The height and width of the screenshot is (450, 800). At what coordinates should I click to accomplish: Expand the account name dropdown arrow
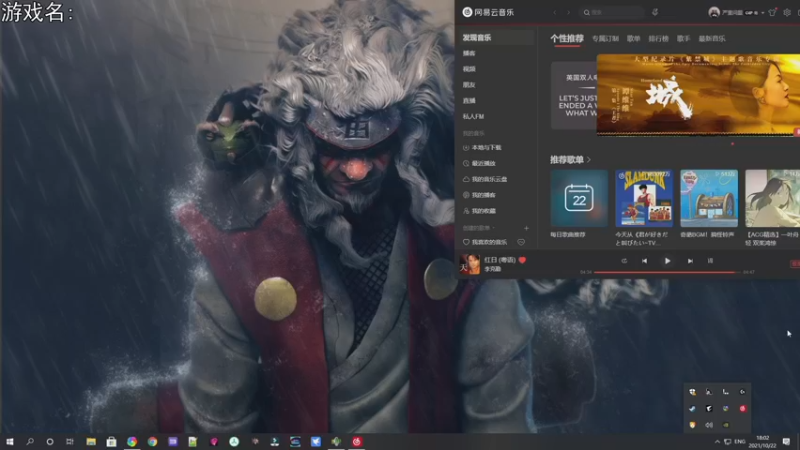[763, 13]
